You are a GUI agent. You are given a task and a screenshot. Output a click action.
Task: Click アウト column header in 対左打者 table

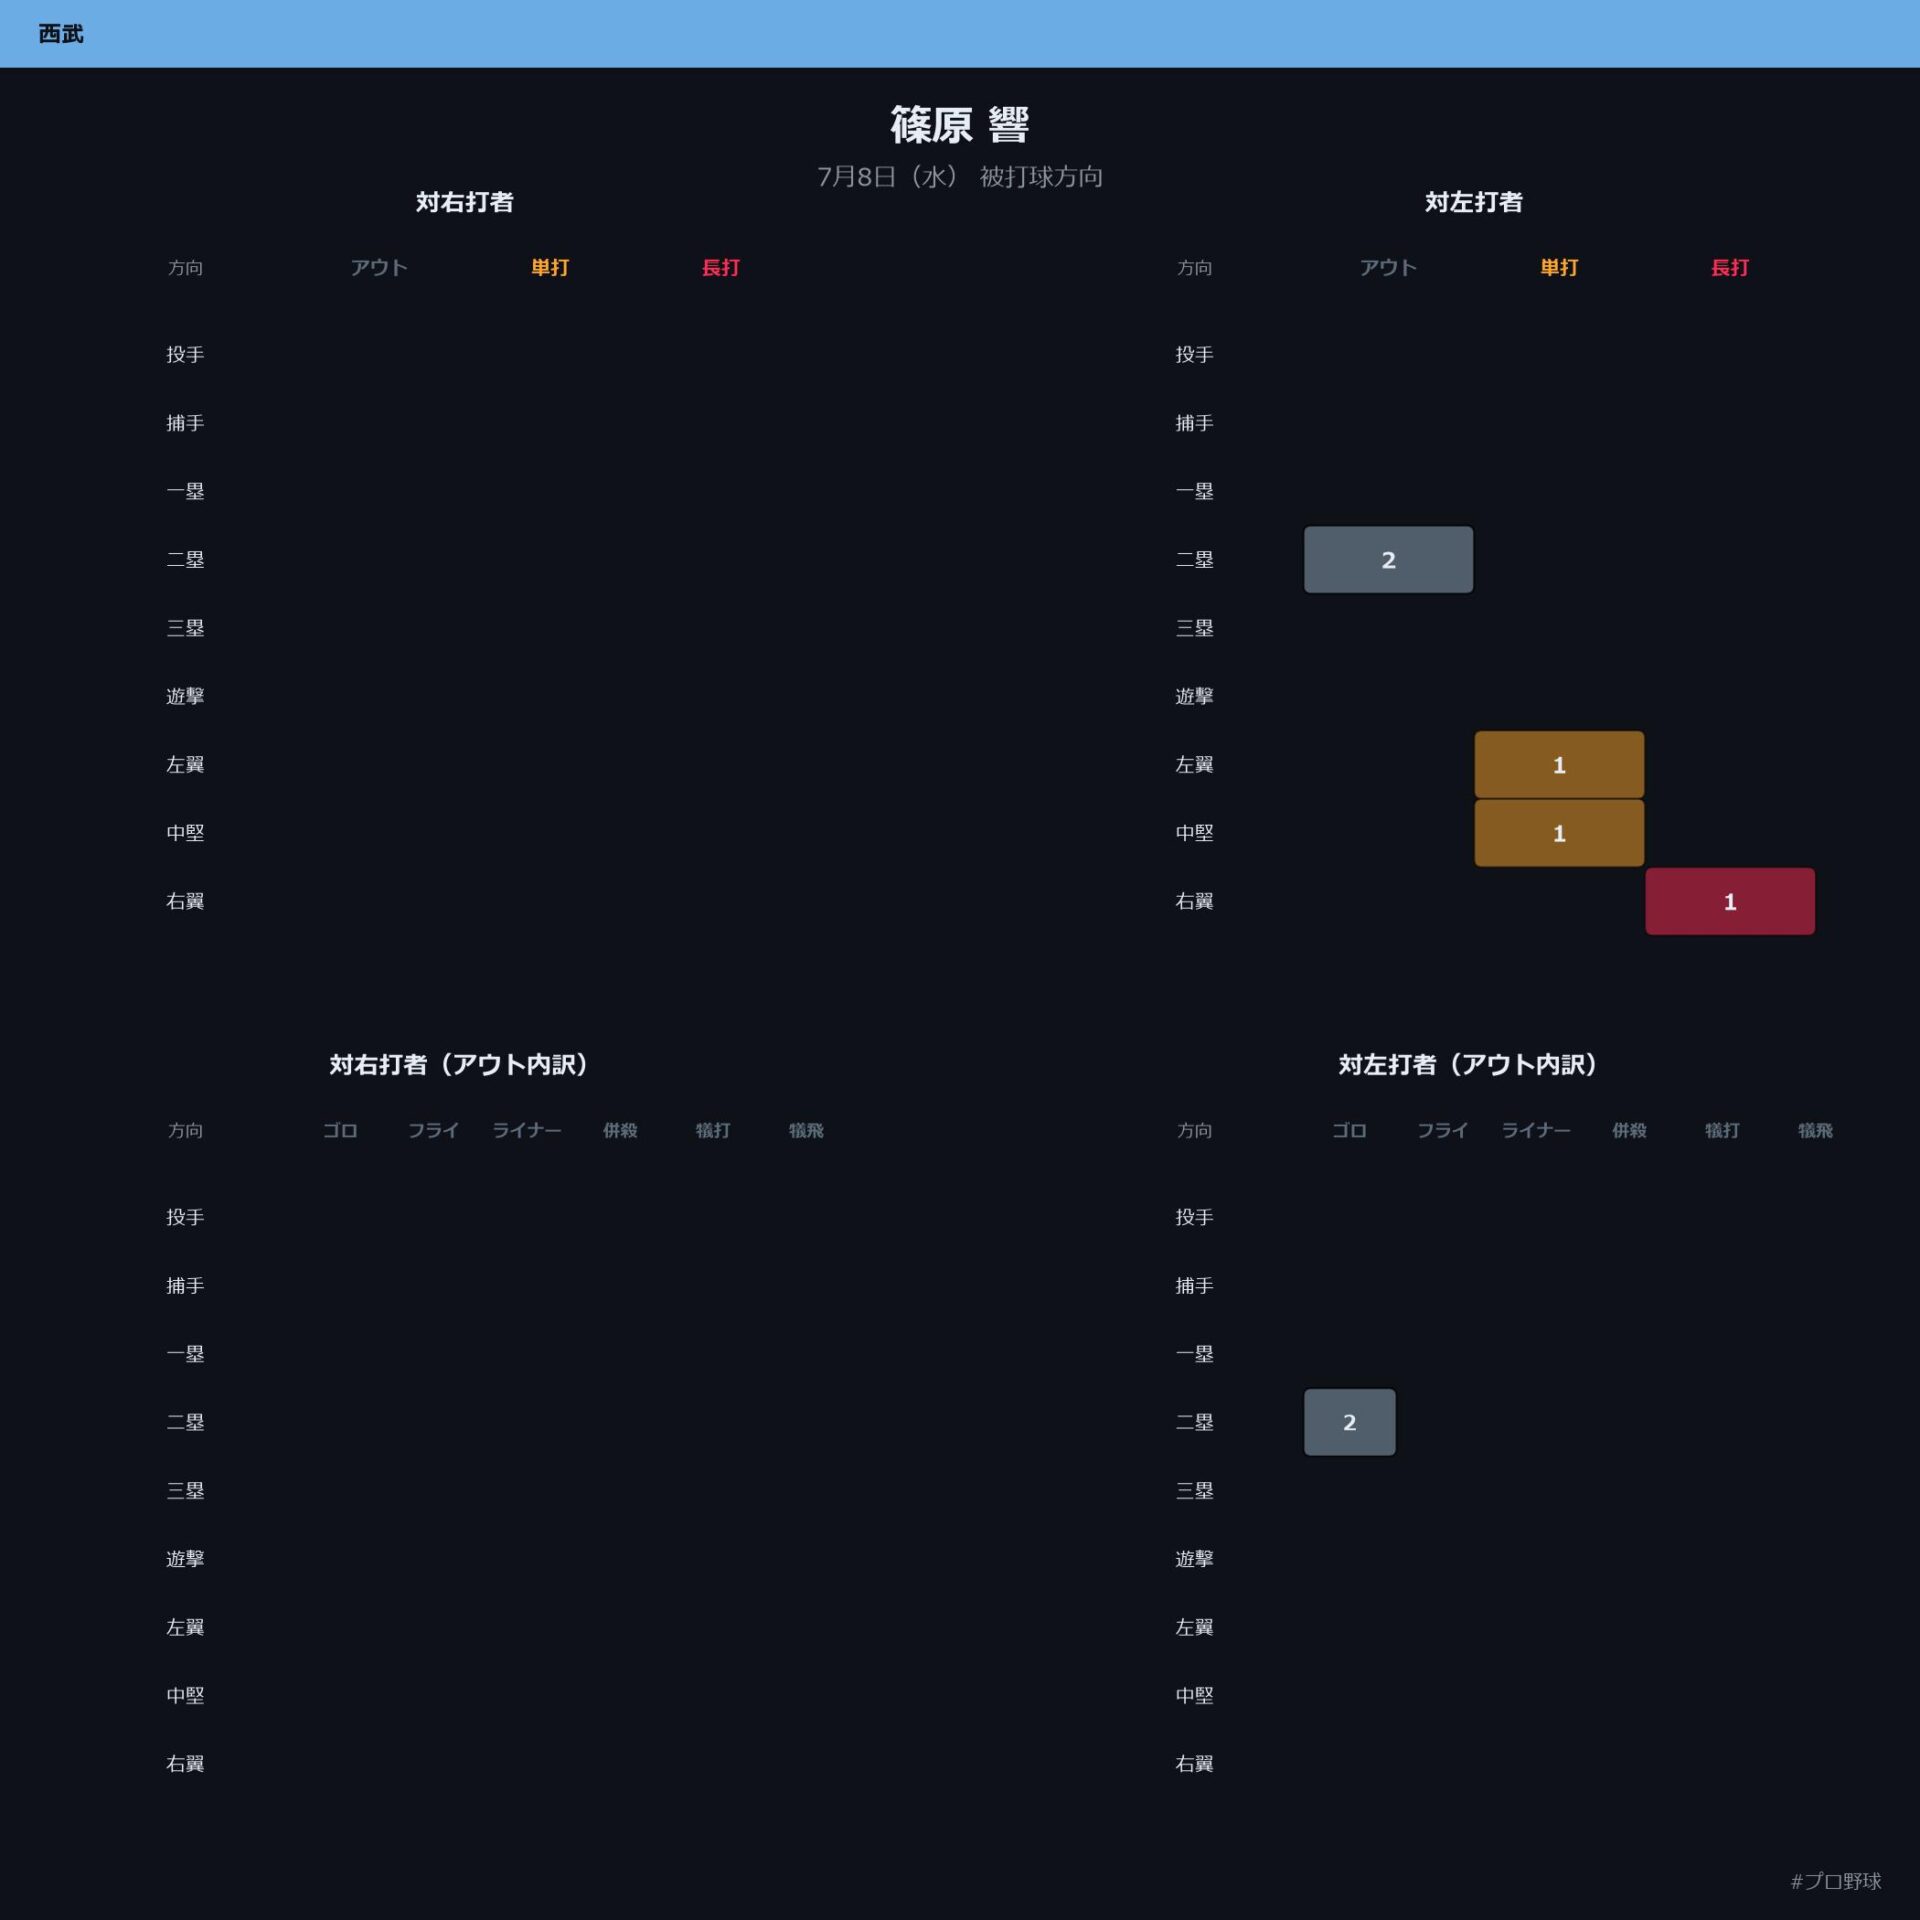1388,267
